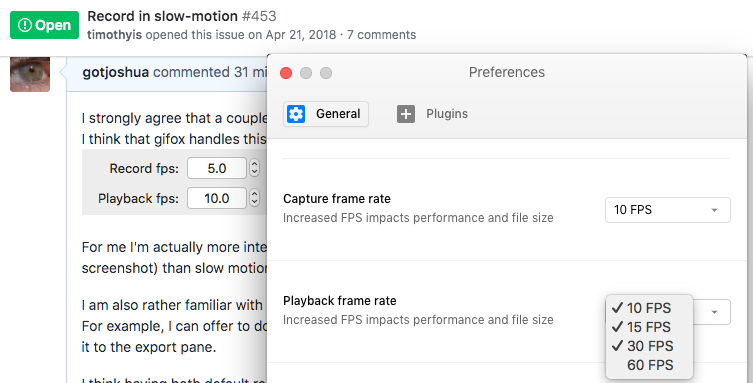
Task: Click the Plugins plus icon
Action: click(x=406, y=114)
